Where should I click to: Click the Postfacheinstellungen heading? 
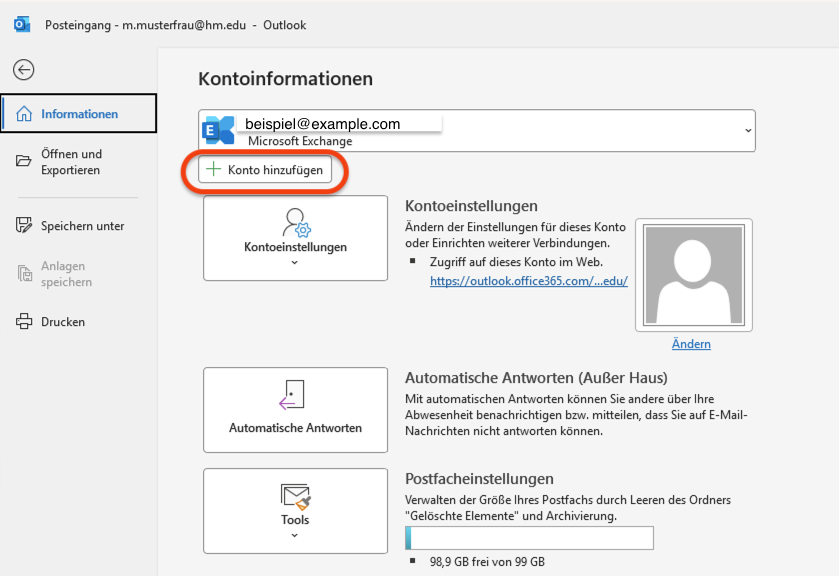pos(479,479)
